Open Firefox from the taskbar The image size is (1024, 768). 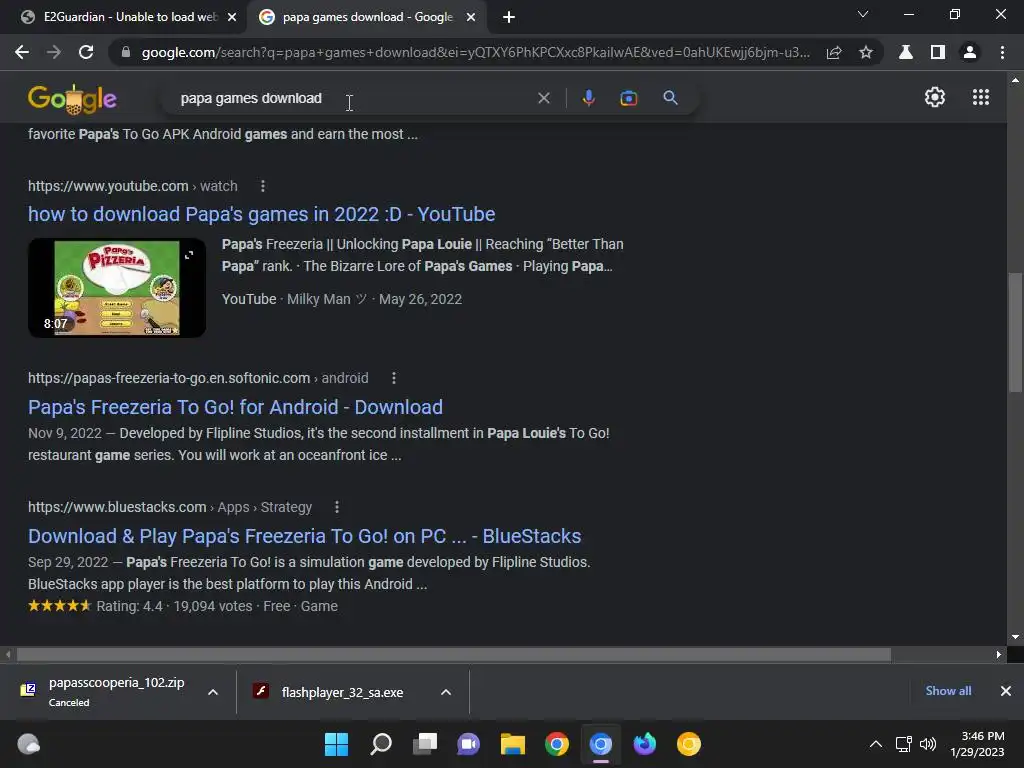[645, 744]
